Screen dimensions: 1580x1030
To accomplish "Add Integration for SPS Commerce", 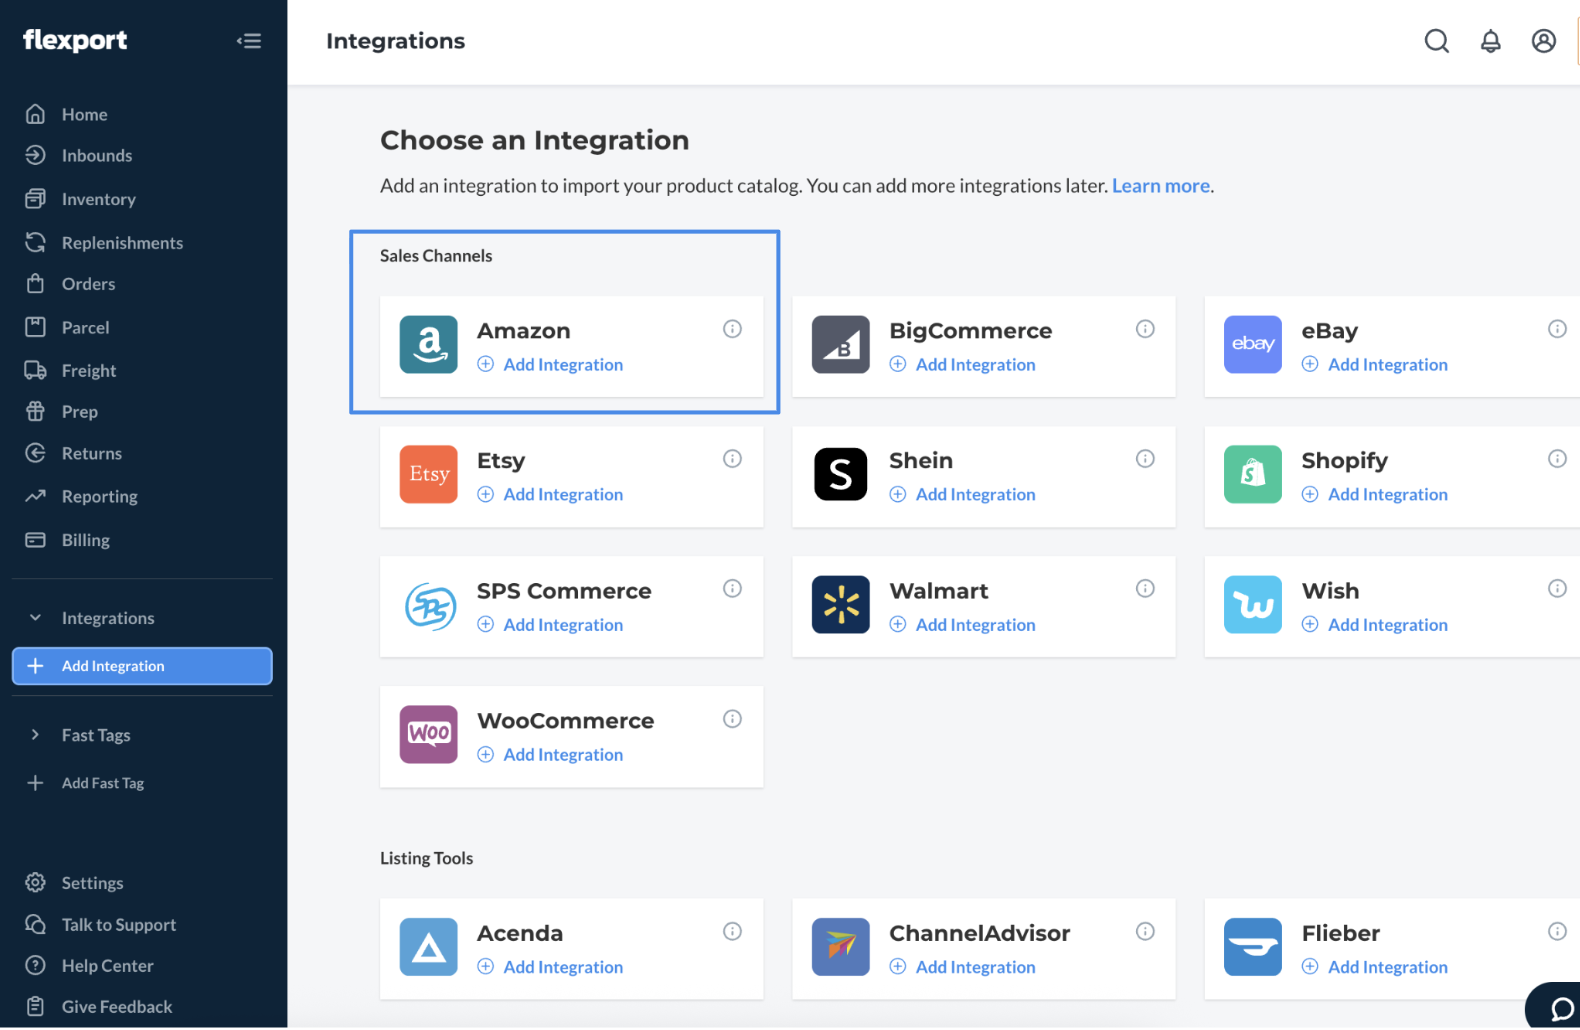I will pyautogui.click(x=550, y=625).
